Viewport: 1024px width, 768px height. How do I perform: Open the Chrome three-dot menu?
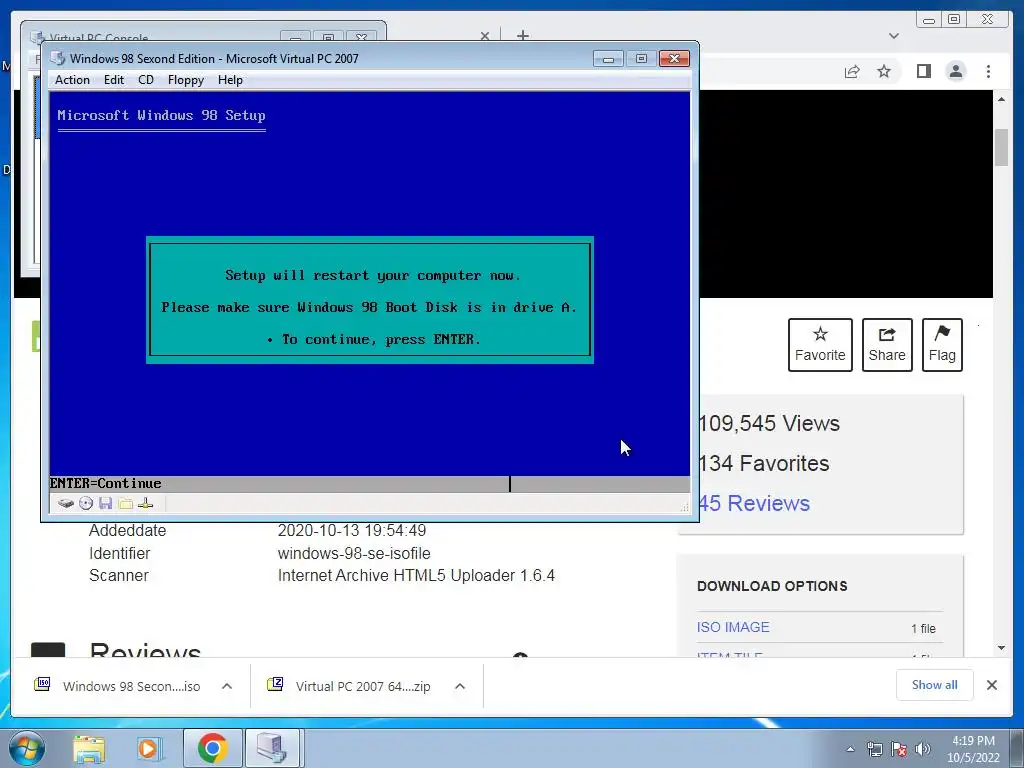[x=988, y=71]
